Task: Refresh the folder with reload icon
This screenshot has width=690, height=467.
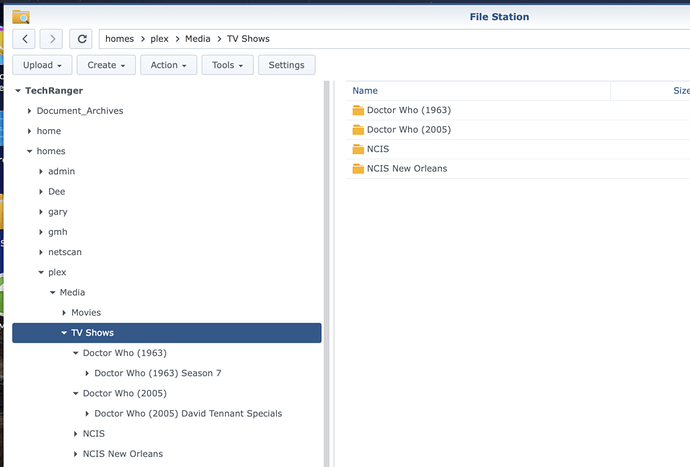Action: pyautogui.click(x=81, y=39)
